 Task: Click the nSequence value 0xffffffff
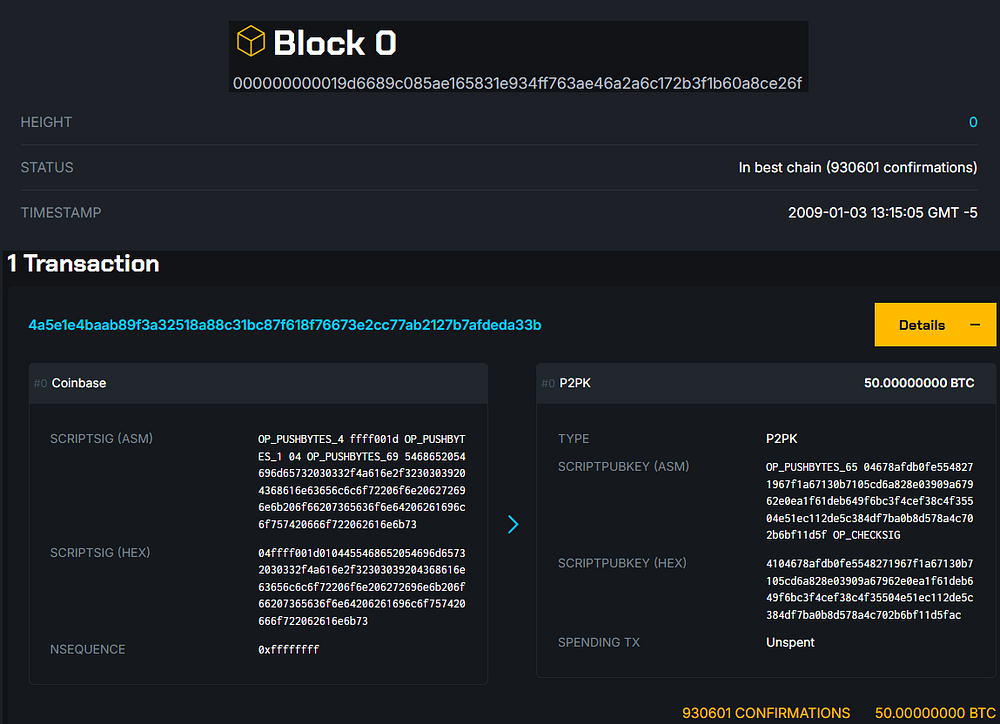pos(289,649)
